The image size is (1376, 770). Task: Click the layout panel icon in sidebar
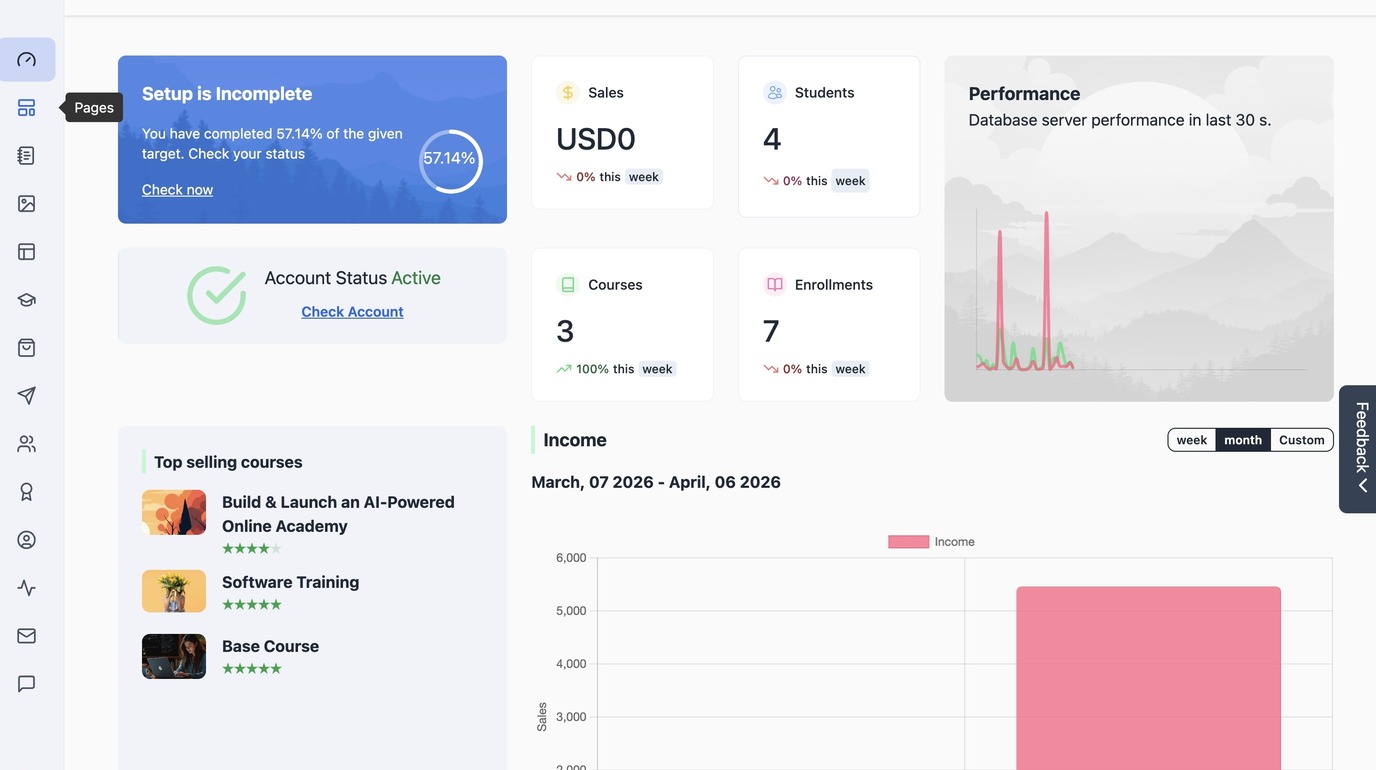point(27,252)
